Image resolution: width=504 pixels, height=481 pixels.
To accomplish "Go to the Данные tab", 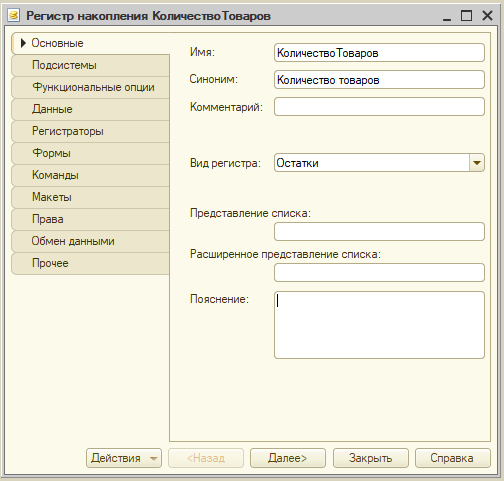I will (x=90, y=109).
